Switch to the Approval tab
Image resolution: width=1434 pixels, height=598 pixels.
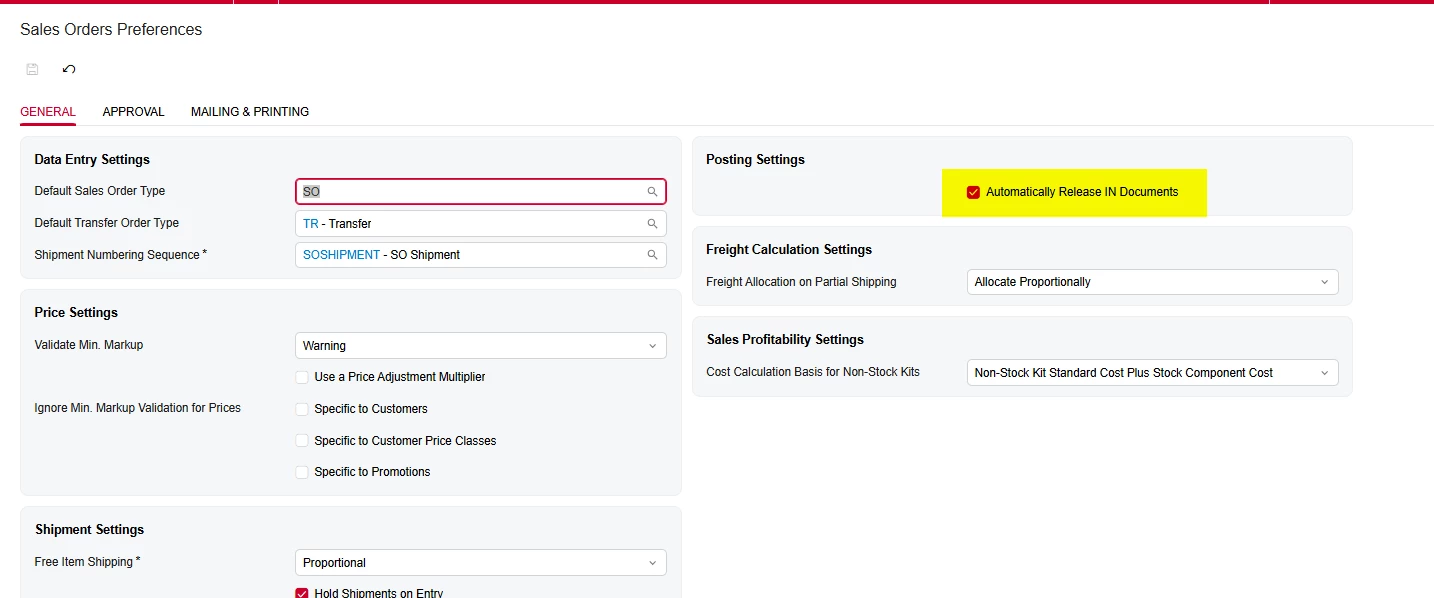click(x=133, y=112)
